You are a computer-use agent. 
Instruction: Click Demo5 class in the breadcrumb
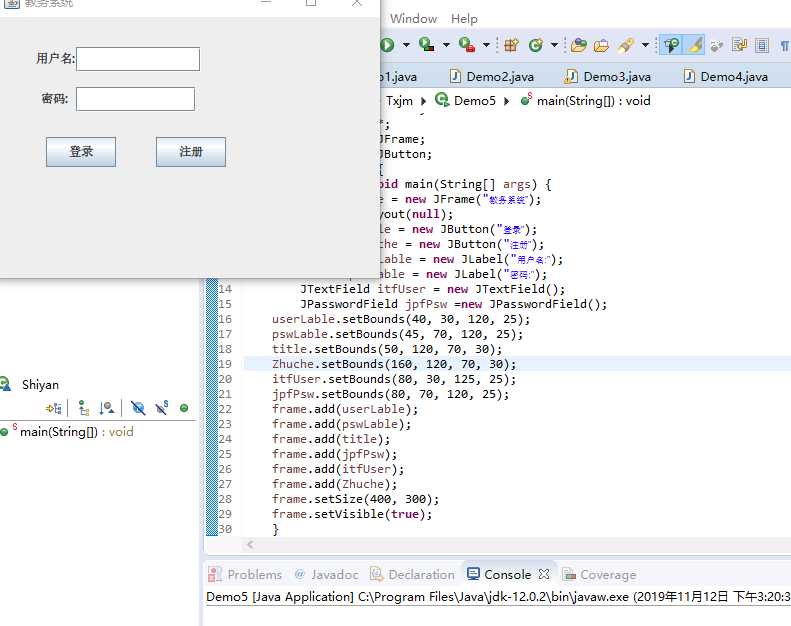[466, 100]
